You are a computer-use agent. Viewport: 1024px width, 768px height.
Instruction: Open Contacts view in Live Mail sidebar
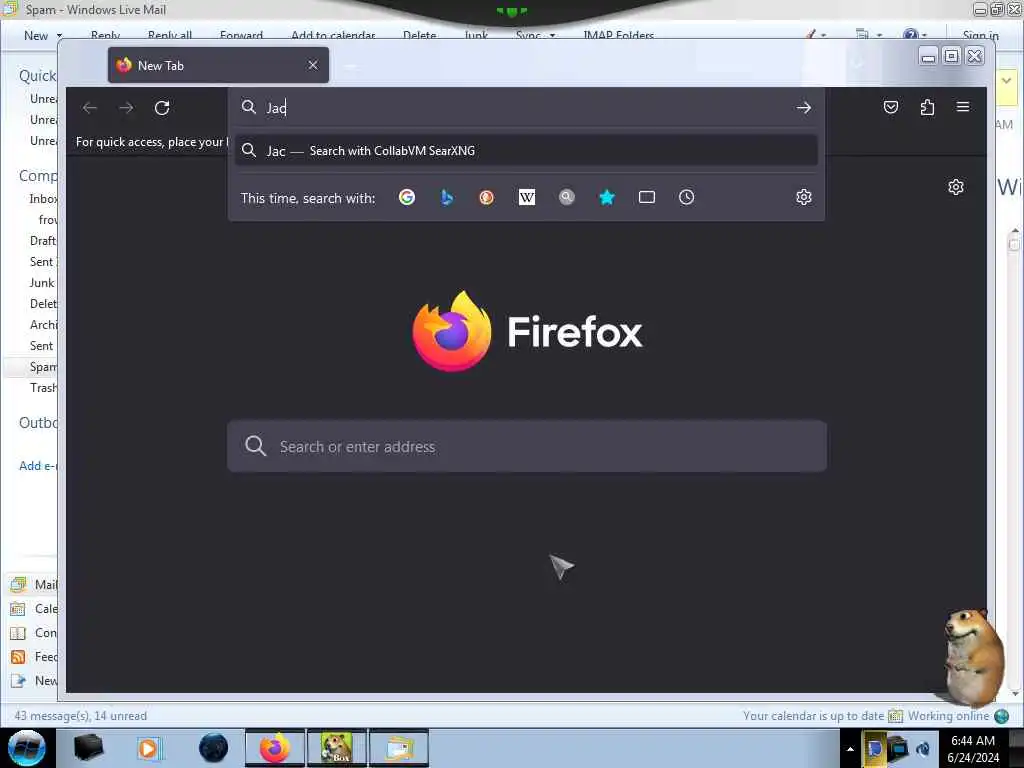34,633
